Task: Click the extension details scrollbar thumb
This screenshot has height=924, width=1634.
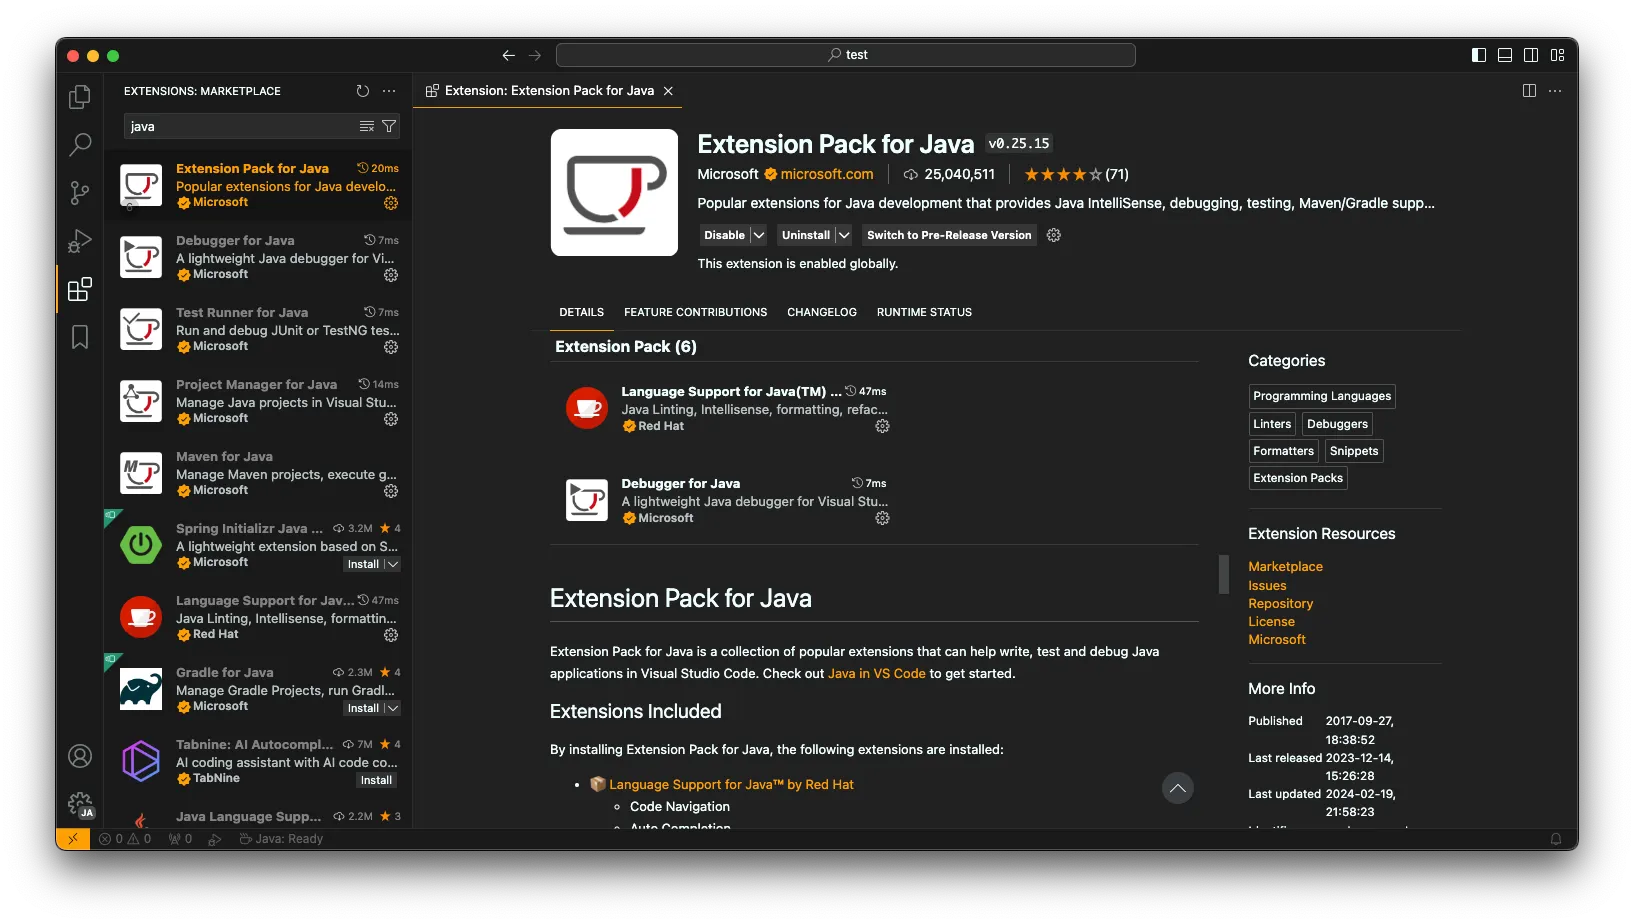Action: [1223, 574]
